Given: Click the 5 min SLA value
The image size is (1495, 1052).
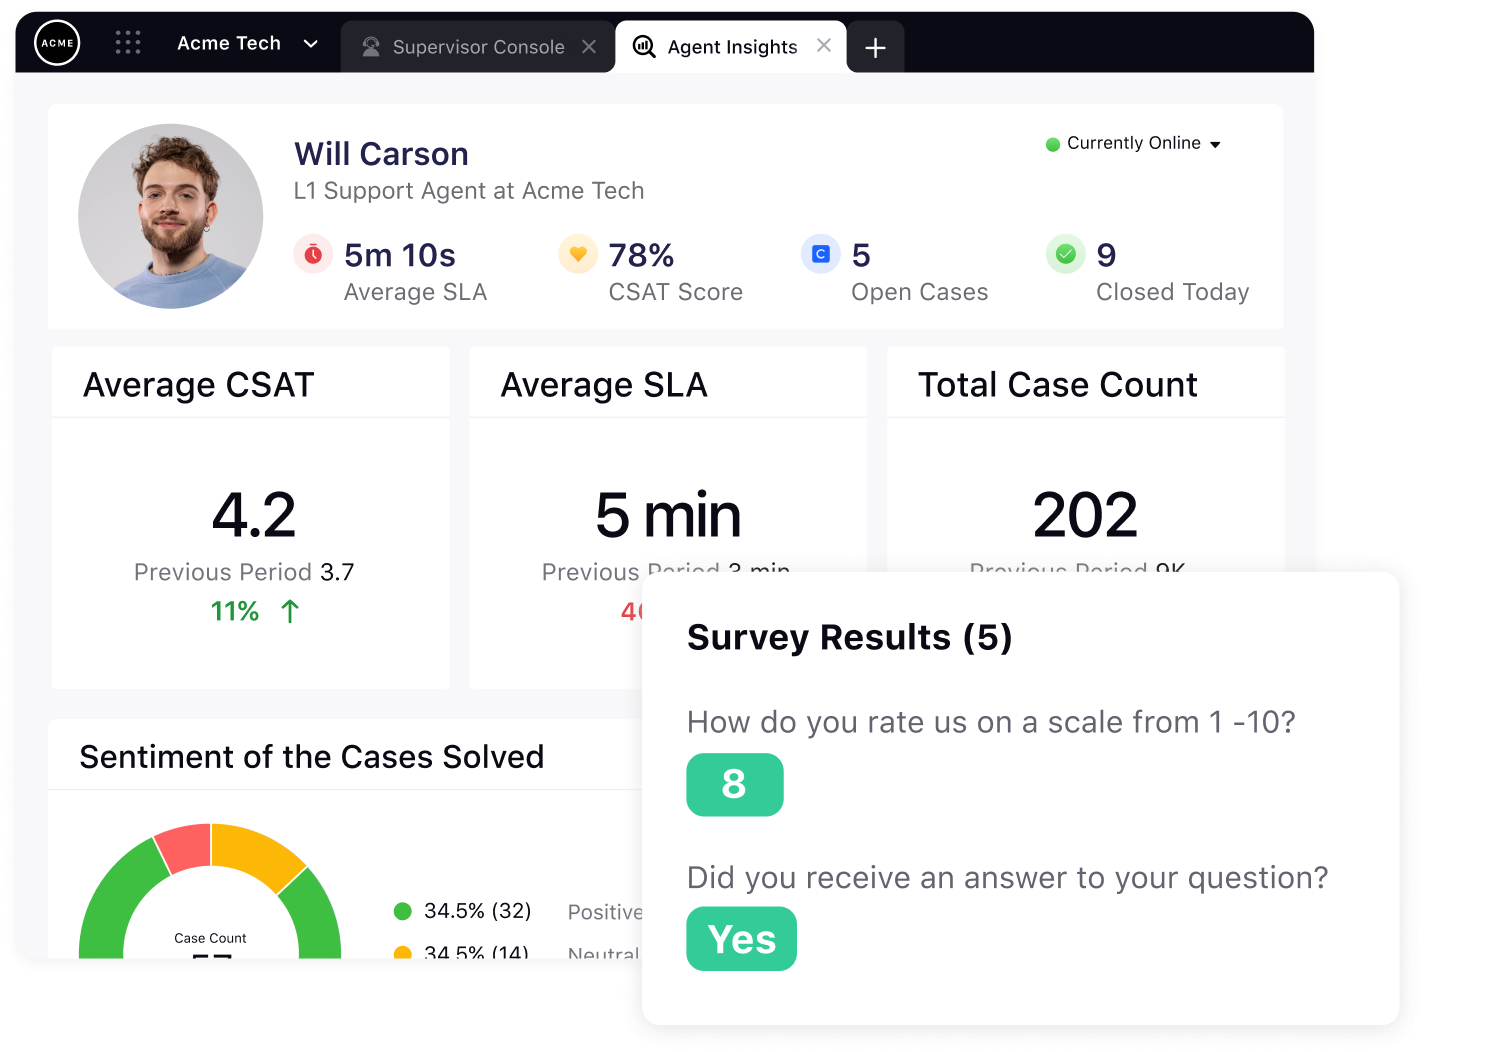Looking at the screenshot, I should tap(668, 515).
